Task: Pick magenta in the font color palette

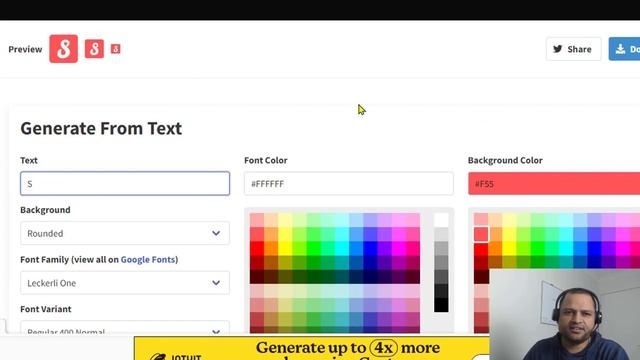Action: (x=398, y=248)
